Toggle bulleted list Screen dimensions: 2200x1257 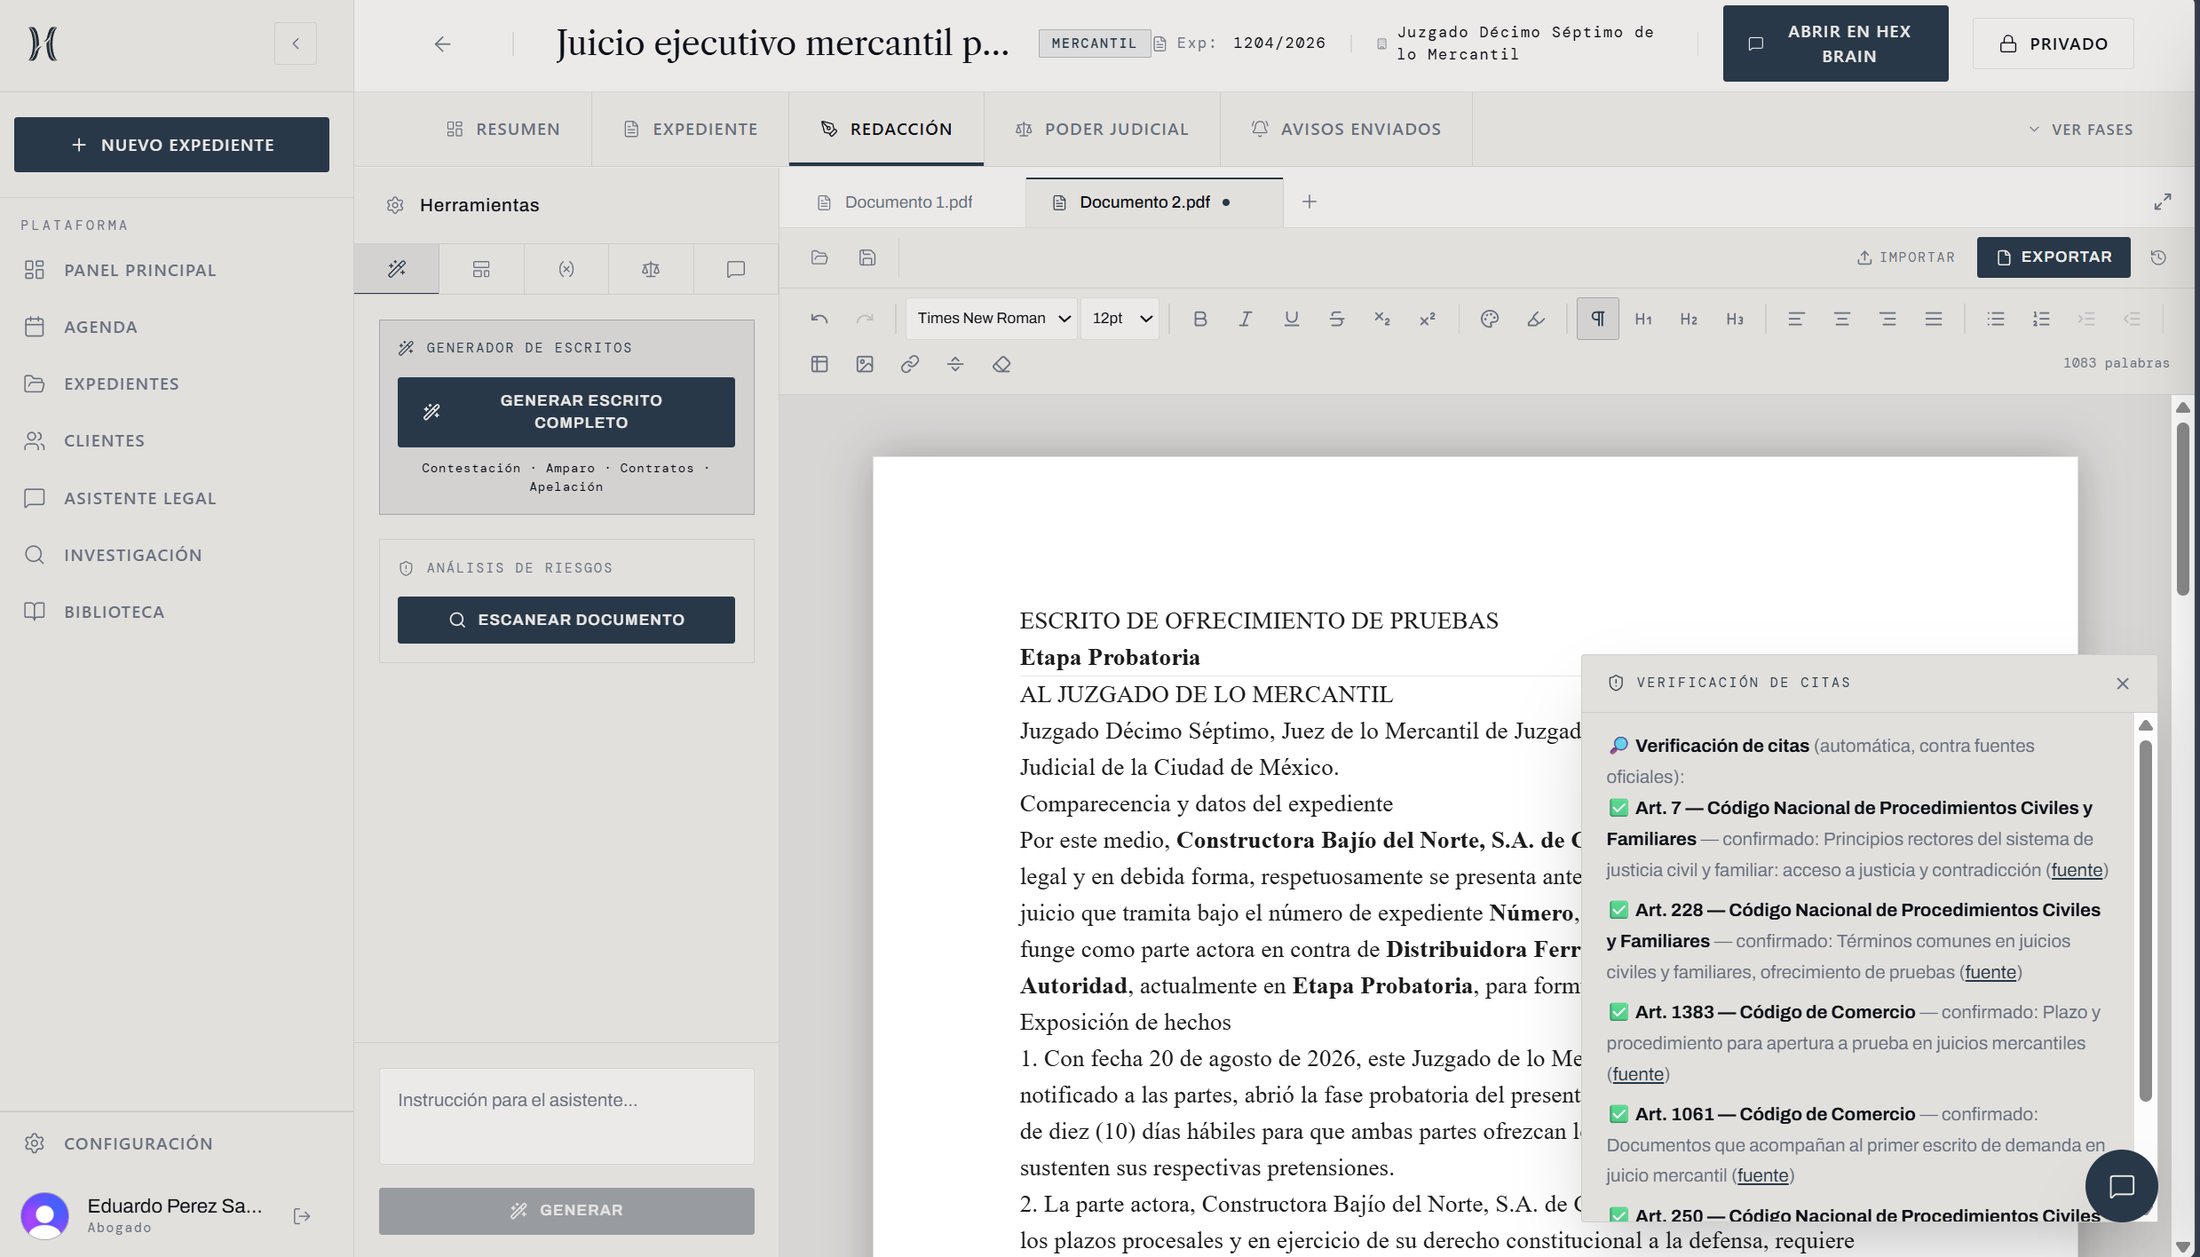[1996, 318]
